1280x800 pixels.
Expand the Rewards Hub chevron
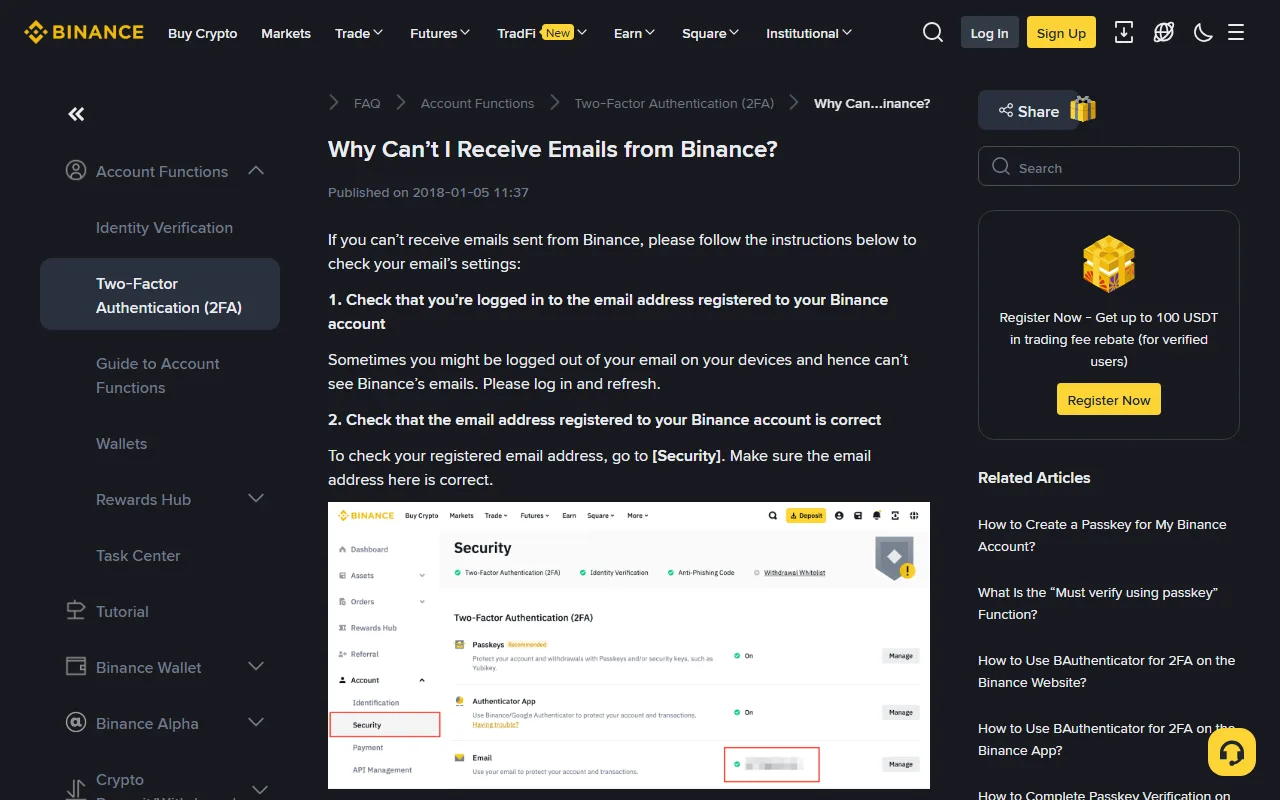point(256,499)
